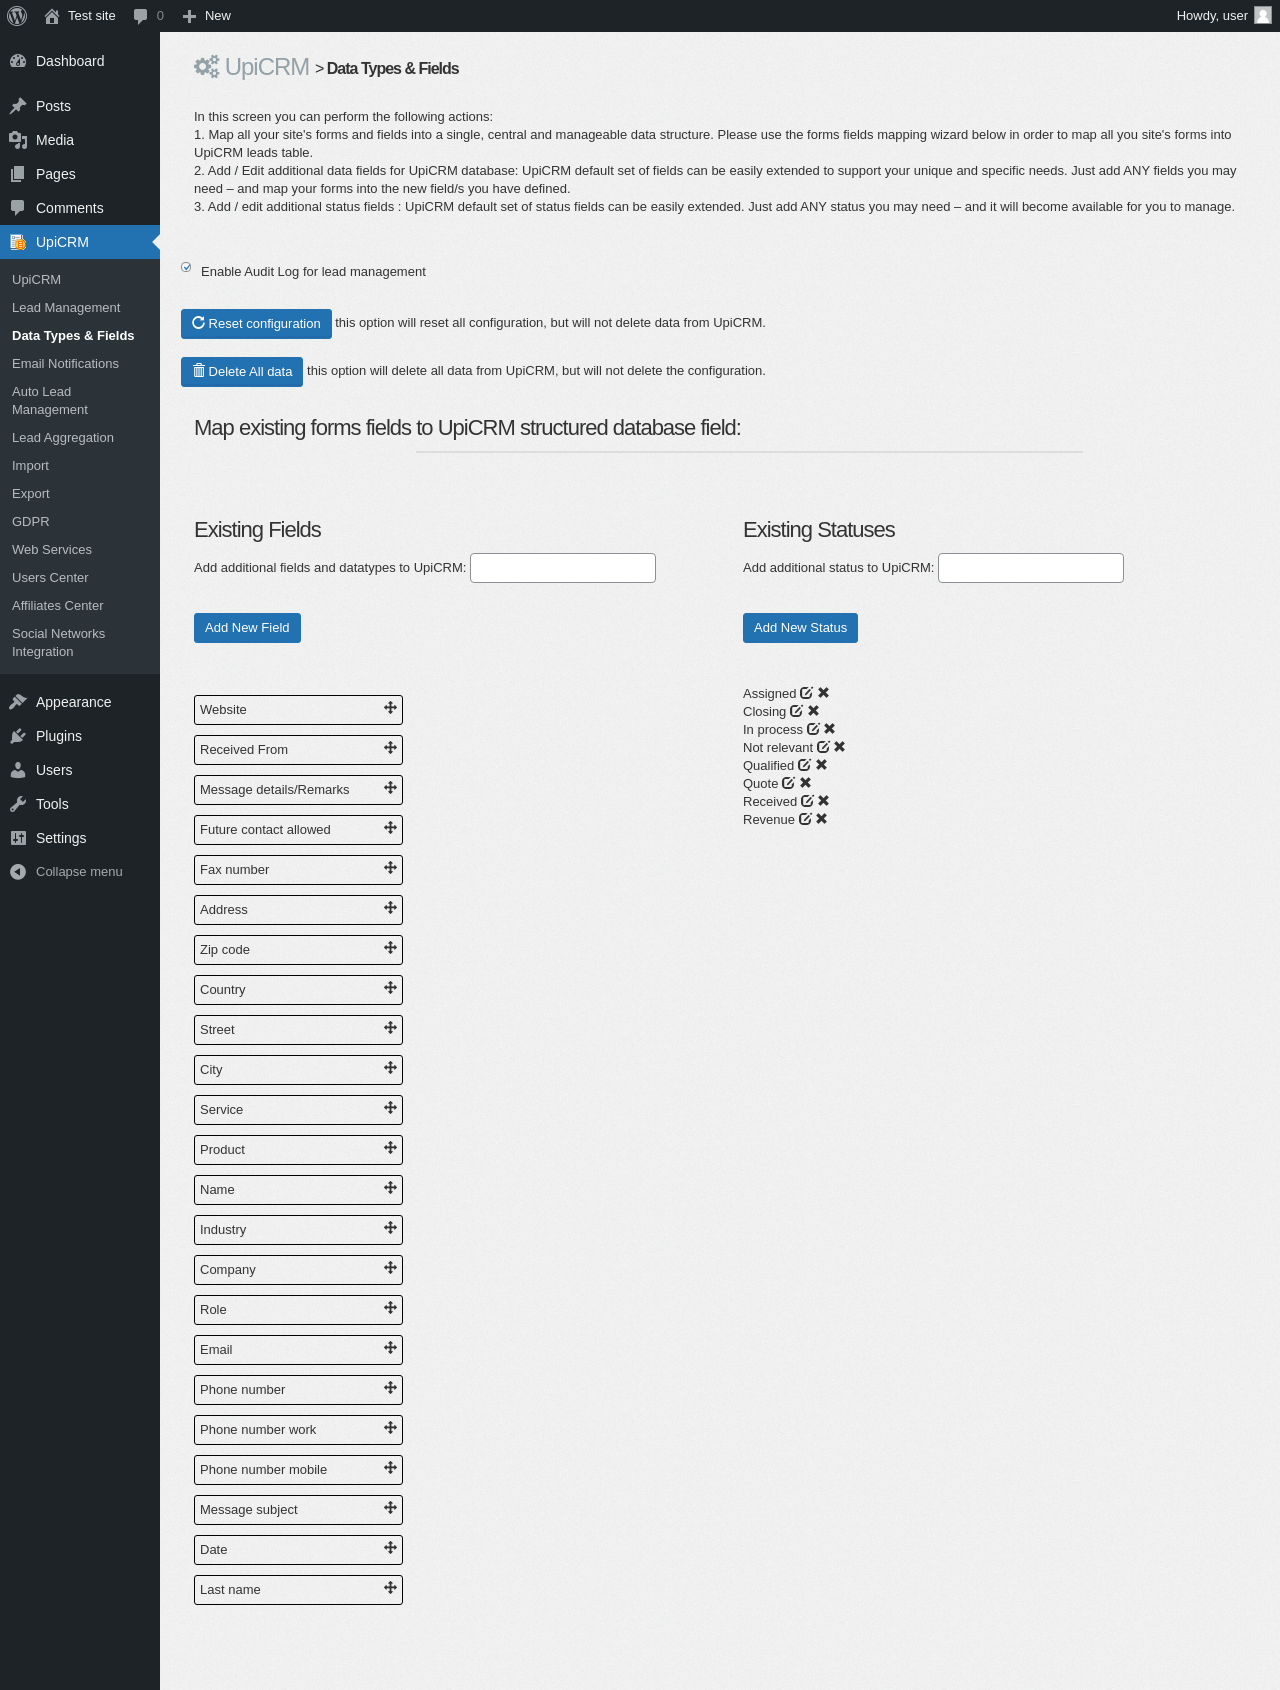Screen dimensions: 1280x1690
Task: Open Appearance menu item
Action: [80, 702]
